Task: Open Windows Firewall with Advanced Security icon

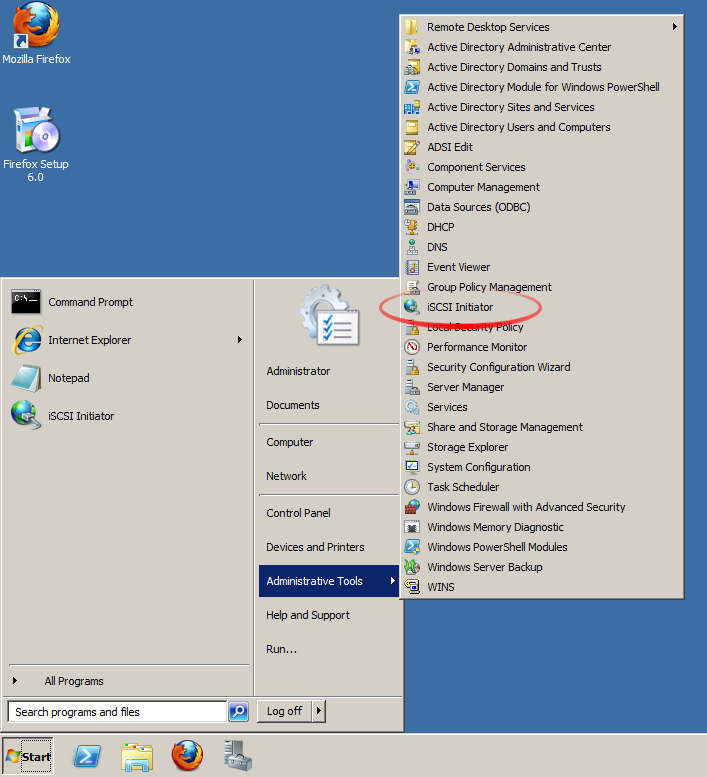Action: point(412,507)
